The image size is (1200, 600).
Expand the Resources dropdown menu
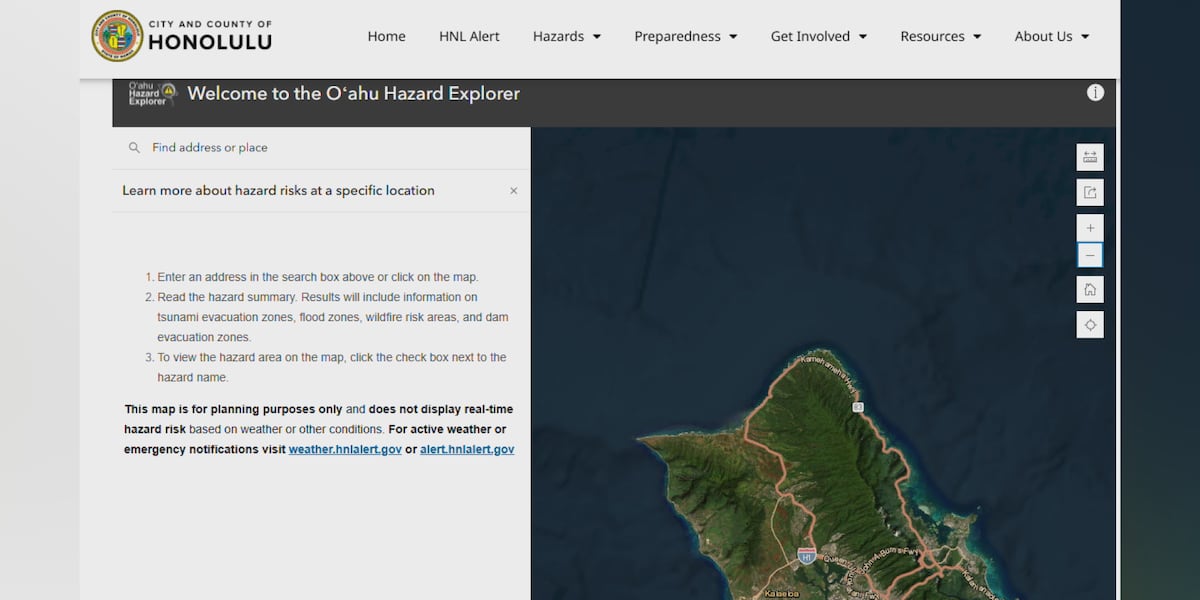tap(941, 36)
